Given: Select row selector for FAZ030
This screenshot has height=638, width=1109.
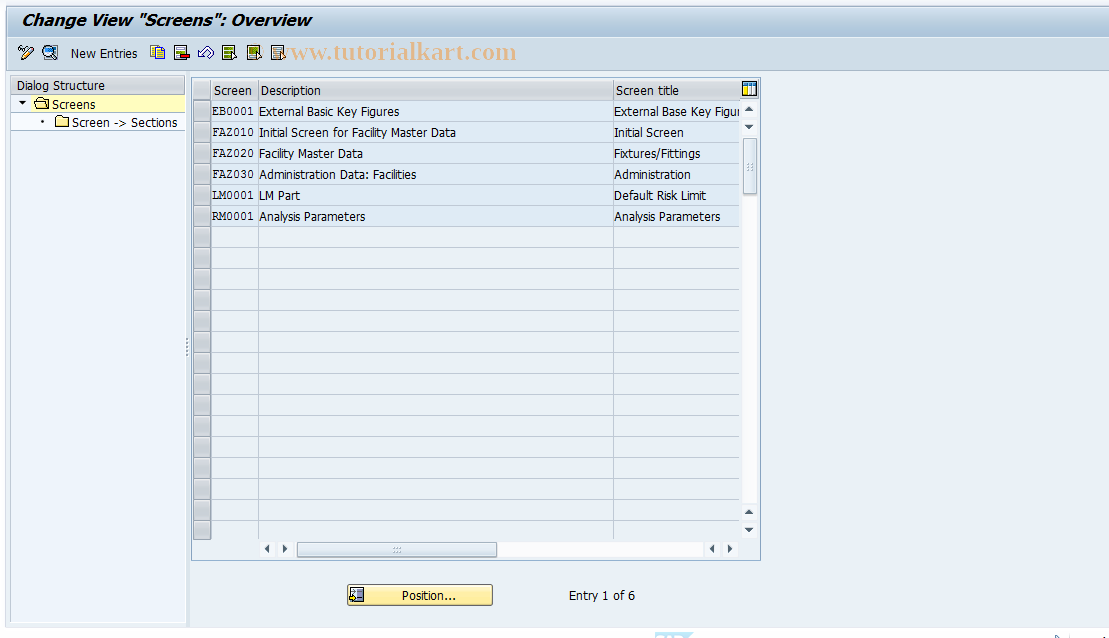Looking at the screenshot, I should point(202,174).
